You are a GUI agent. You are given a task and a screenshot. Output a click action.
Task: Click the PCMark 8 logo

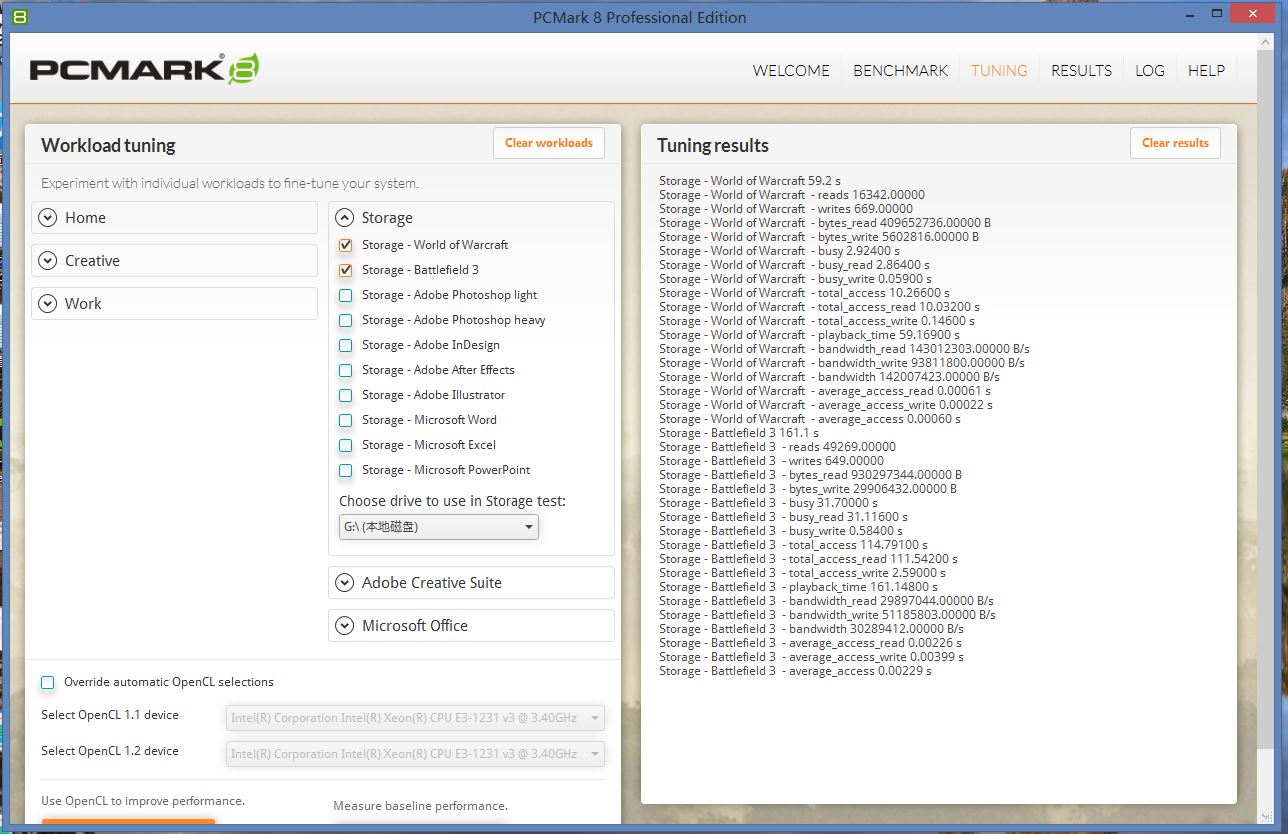pyautogui.click(x=145, y=69)
